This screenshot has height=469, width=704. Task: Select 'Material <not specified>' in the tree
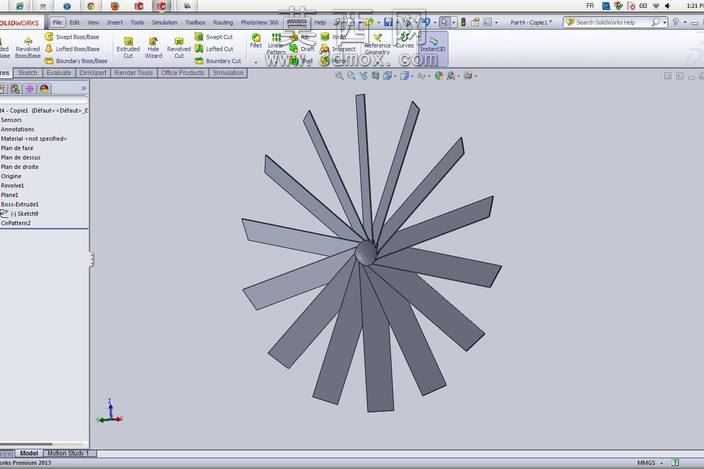(34, 139)
